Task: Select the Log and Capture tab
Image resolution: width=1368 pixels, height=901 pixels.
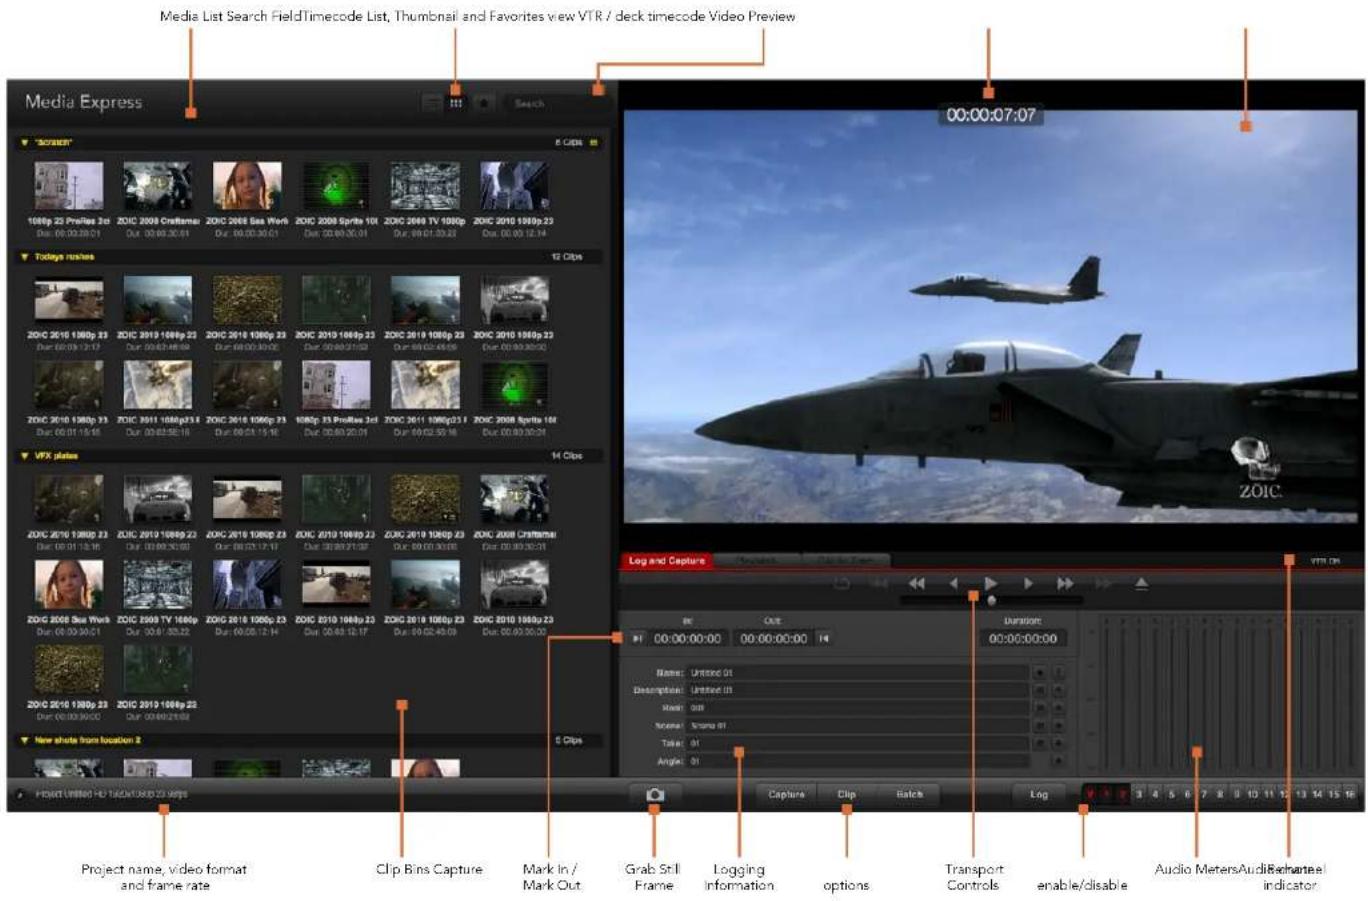Action: point(667,561)
